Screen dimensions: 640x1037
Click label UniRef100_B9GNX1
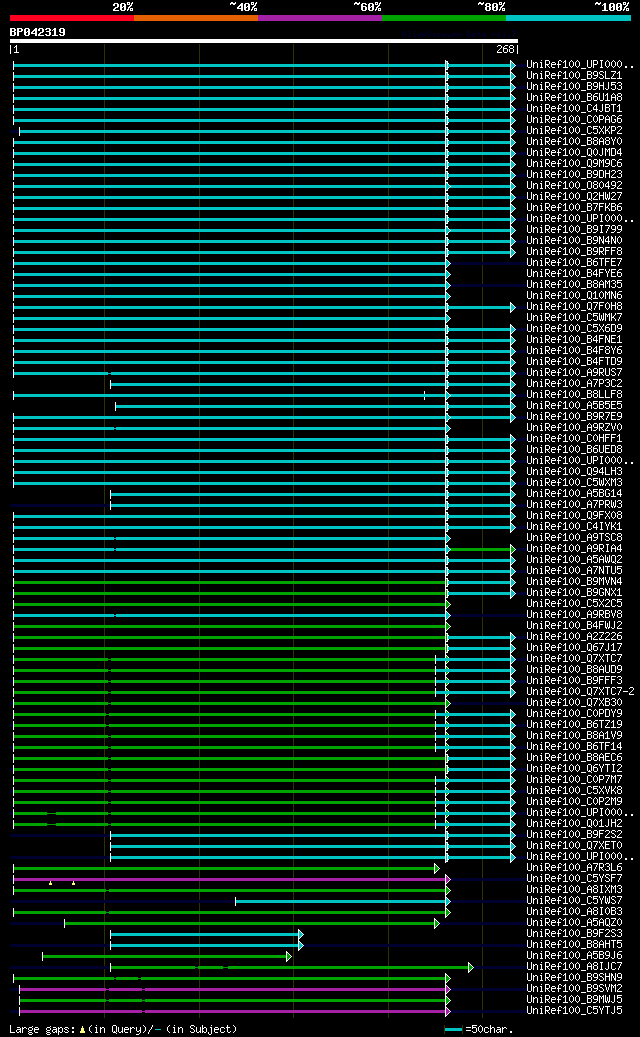tap(574, 593)
